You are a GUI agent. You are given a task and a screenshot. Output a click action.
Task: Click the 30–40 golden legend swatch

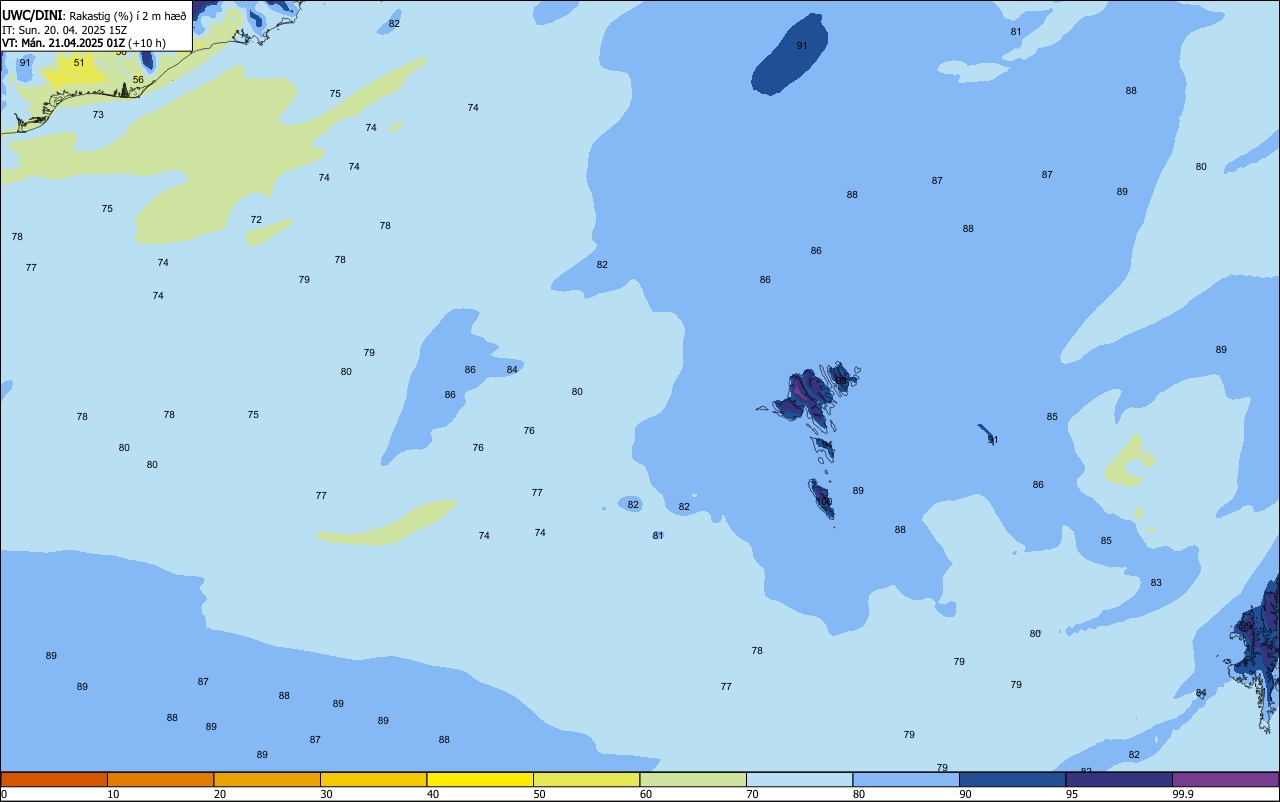373,779
